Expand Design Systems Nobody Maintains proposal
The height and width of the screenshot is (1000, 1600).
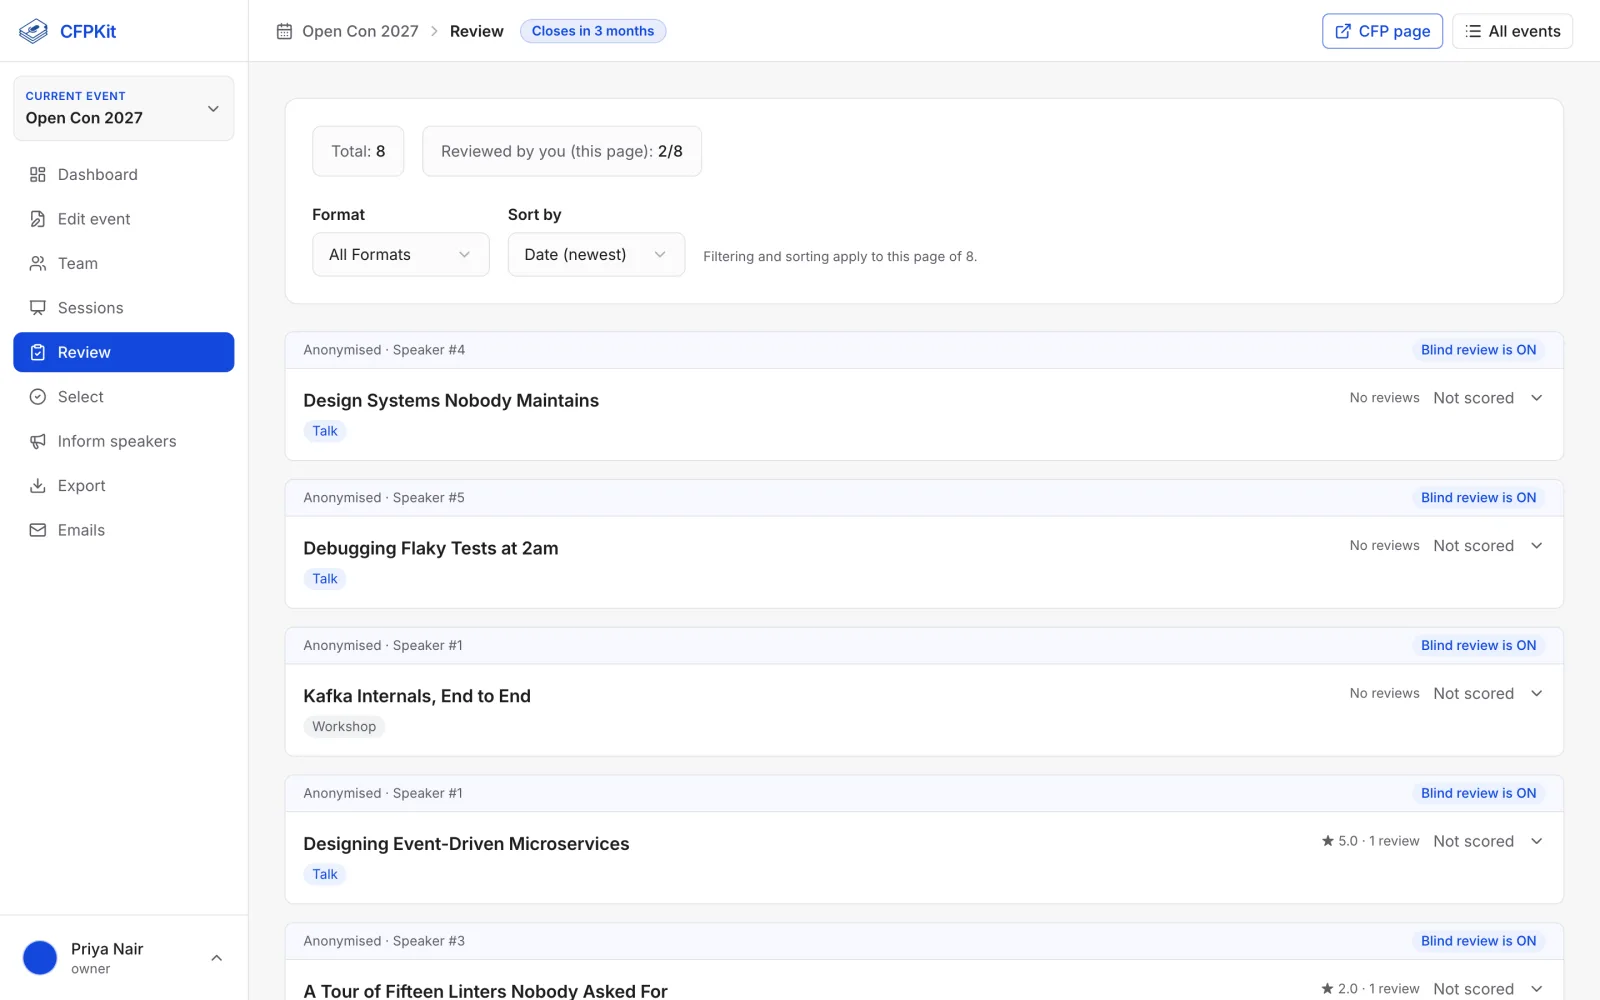(1537, 398)
